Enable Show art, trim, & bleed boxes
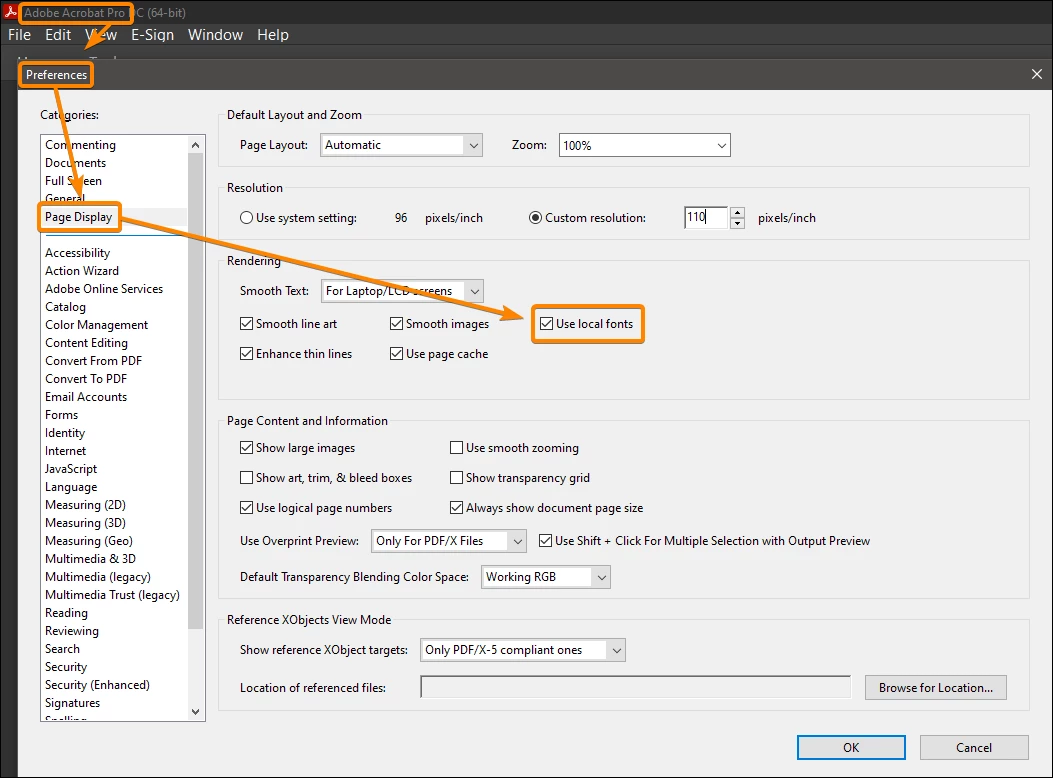Image resolution: width=1053 pixels, height=778 pixels. point(246,478)
